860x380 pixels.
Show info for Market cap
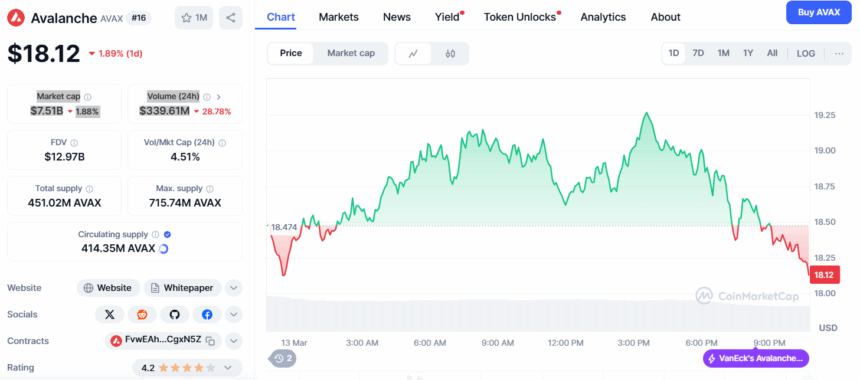(x=88, y=97)
